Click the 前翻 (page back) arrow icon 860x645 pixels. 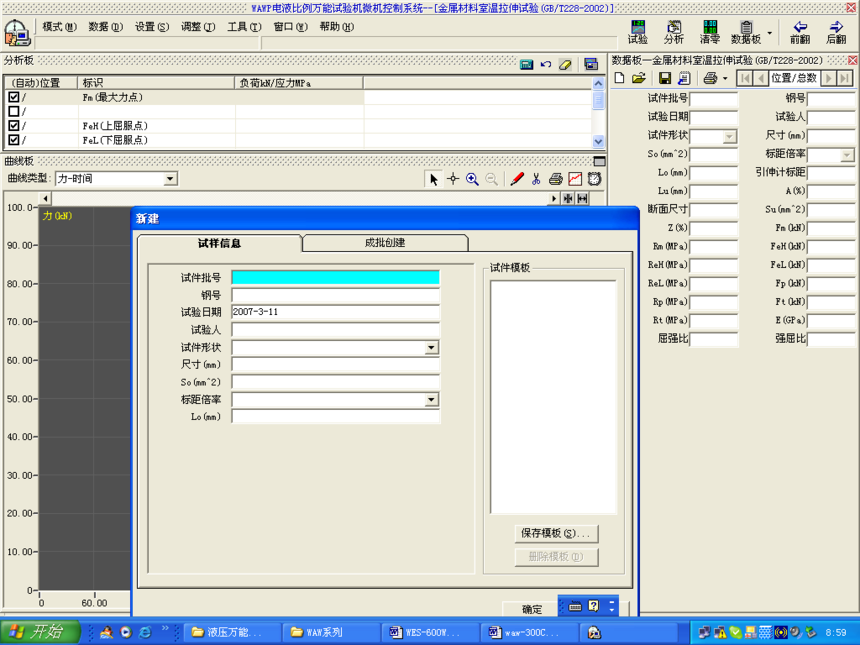[x=799, y=32]
